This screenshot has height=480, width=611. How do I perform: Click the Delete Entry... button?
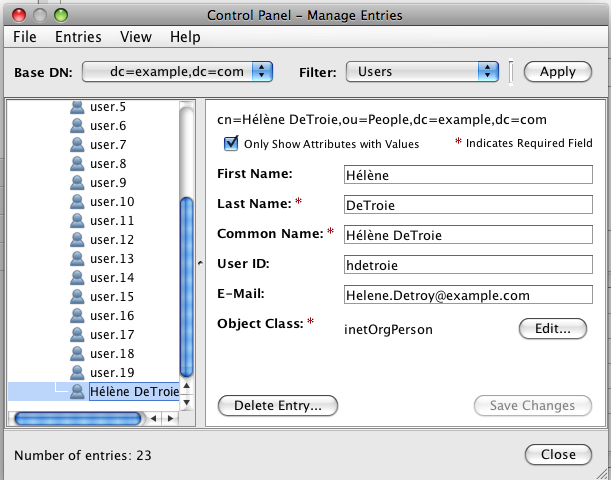[278, 406]
